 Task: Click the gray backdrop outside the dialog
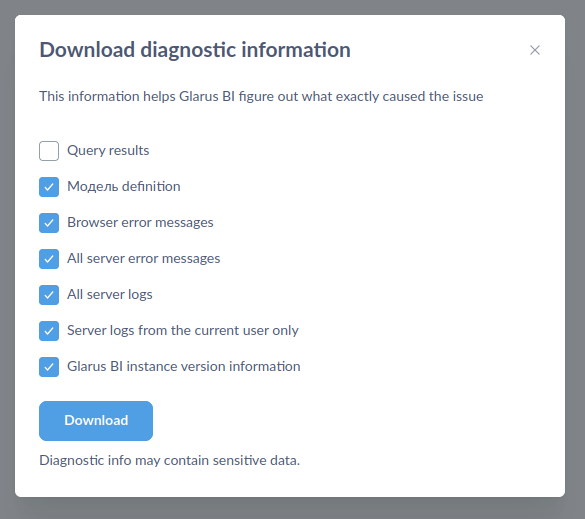point(291,508)
